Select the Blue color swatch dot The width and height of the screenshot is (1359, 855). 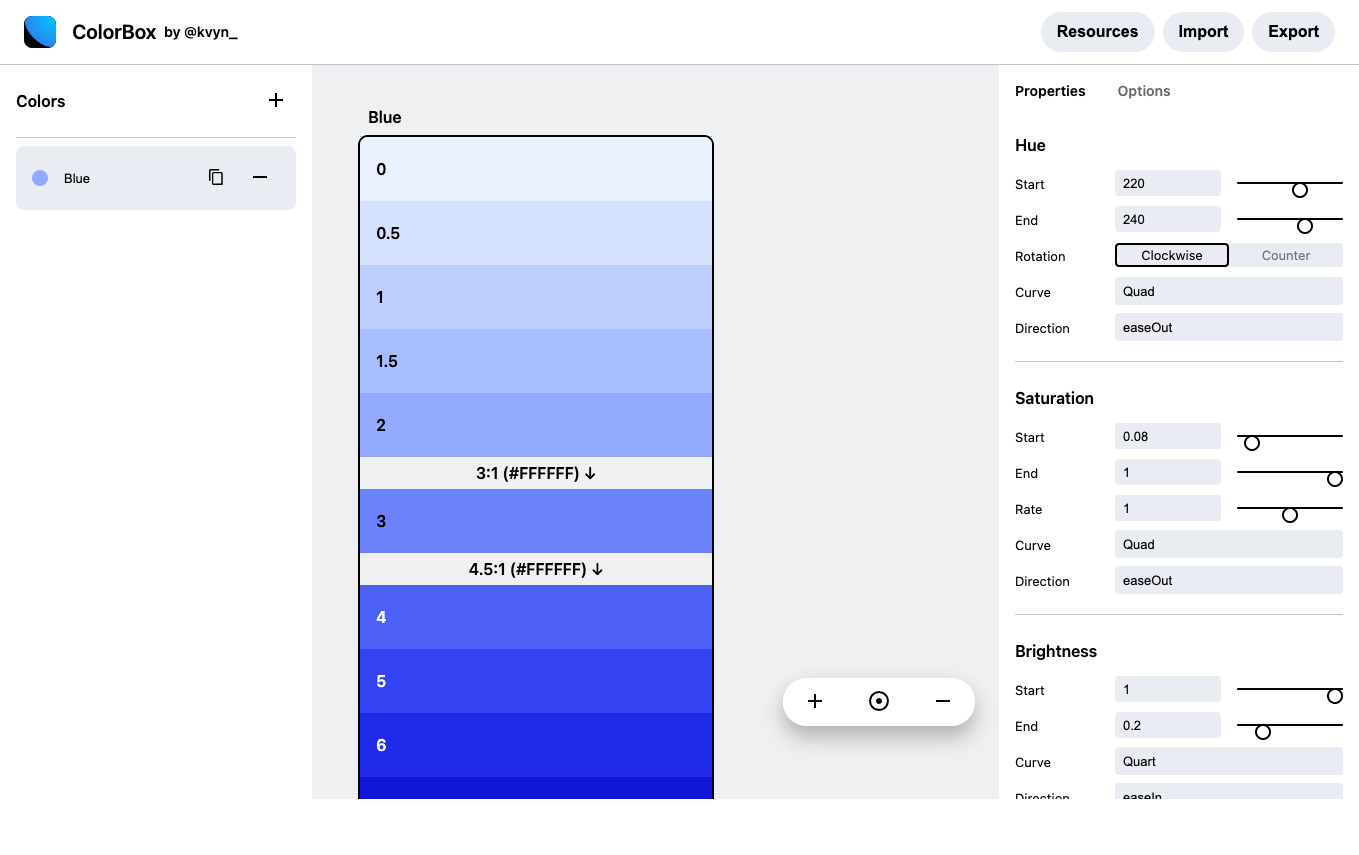[40, 177]
